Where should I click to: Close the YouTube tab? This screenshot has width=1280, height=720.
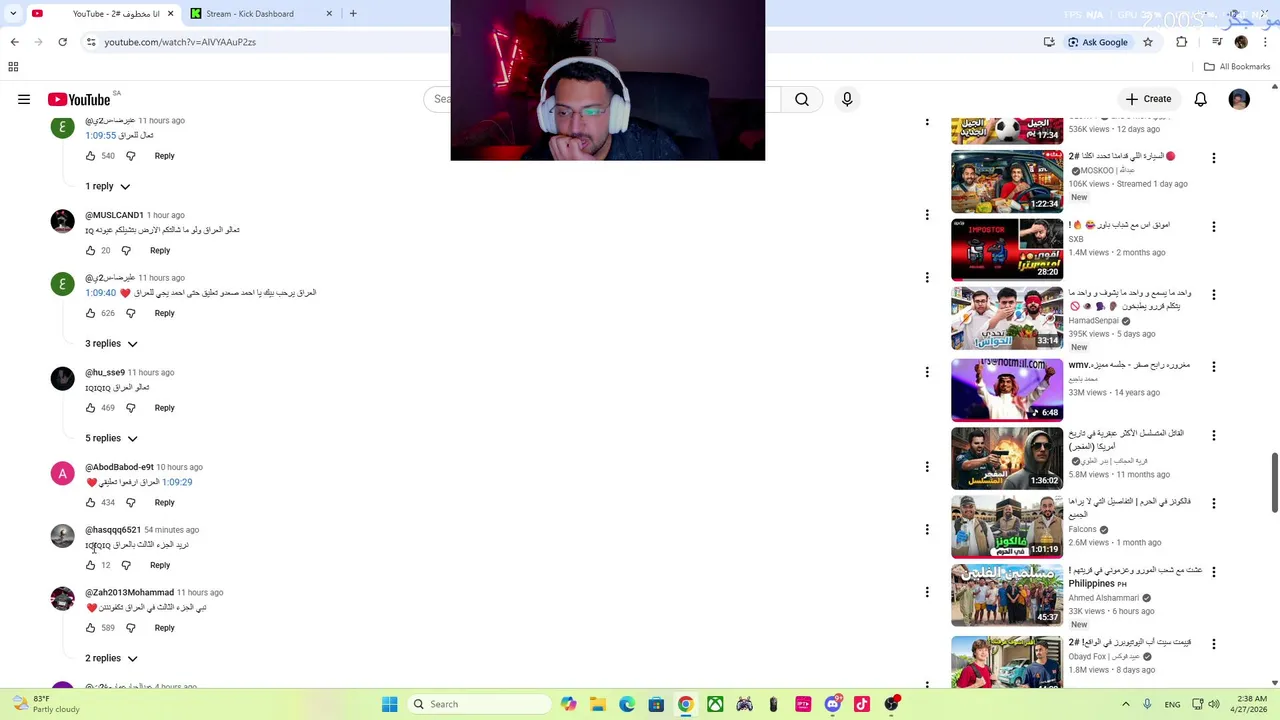(x=170, y=14)
